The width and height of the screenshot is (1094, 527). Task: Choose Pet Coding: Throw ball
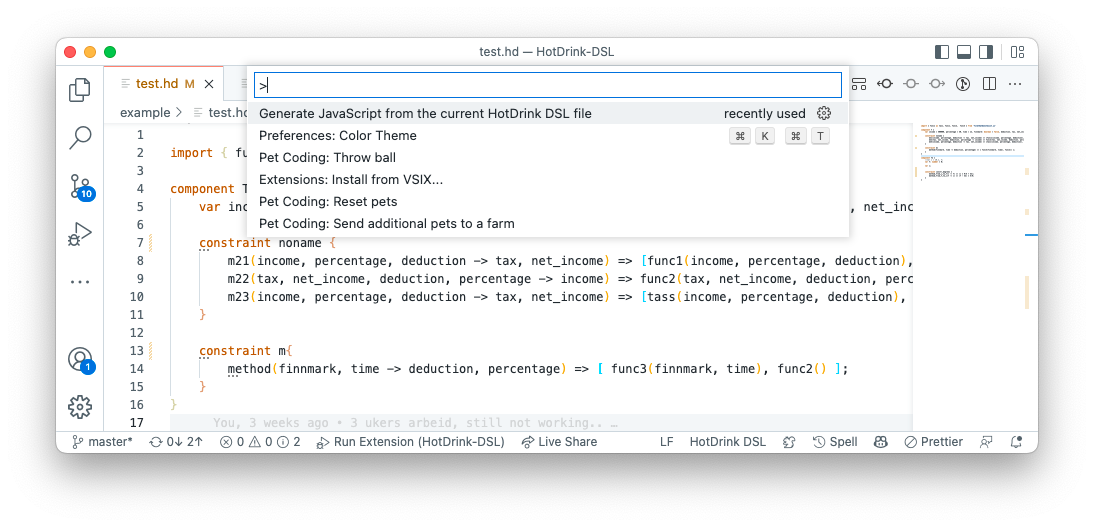548,158
